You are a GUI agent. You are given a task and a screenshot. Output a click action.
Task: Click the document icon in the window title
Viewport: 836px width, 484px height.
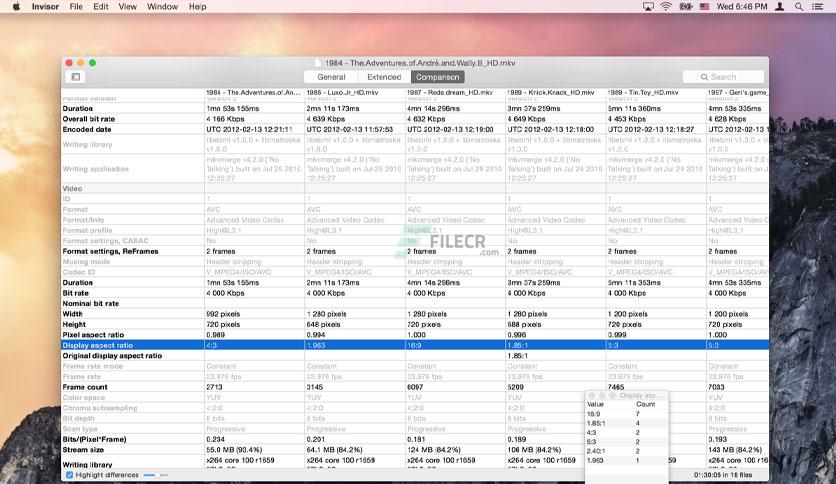[318, 63]
